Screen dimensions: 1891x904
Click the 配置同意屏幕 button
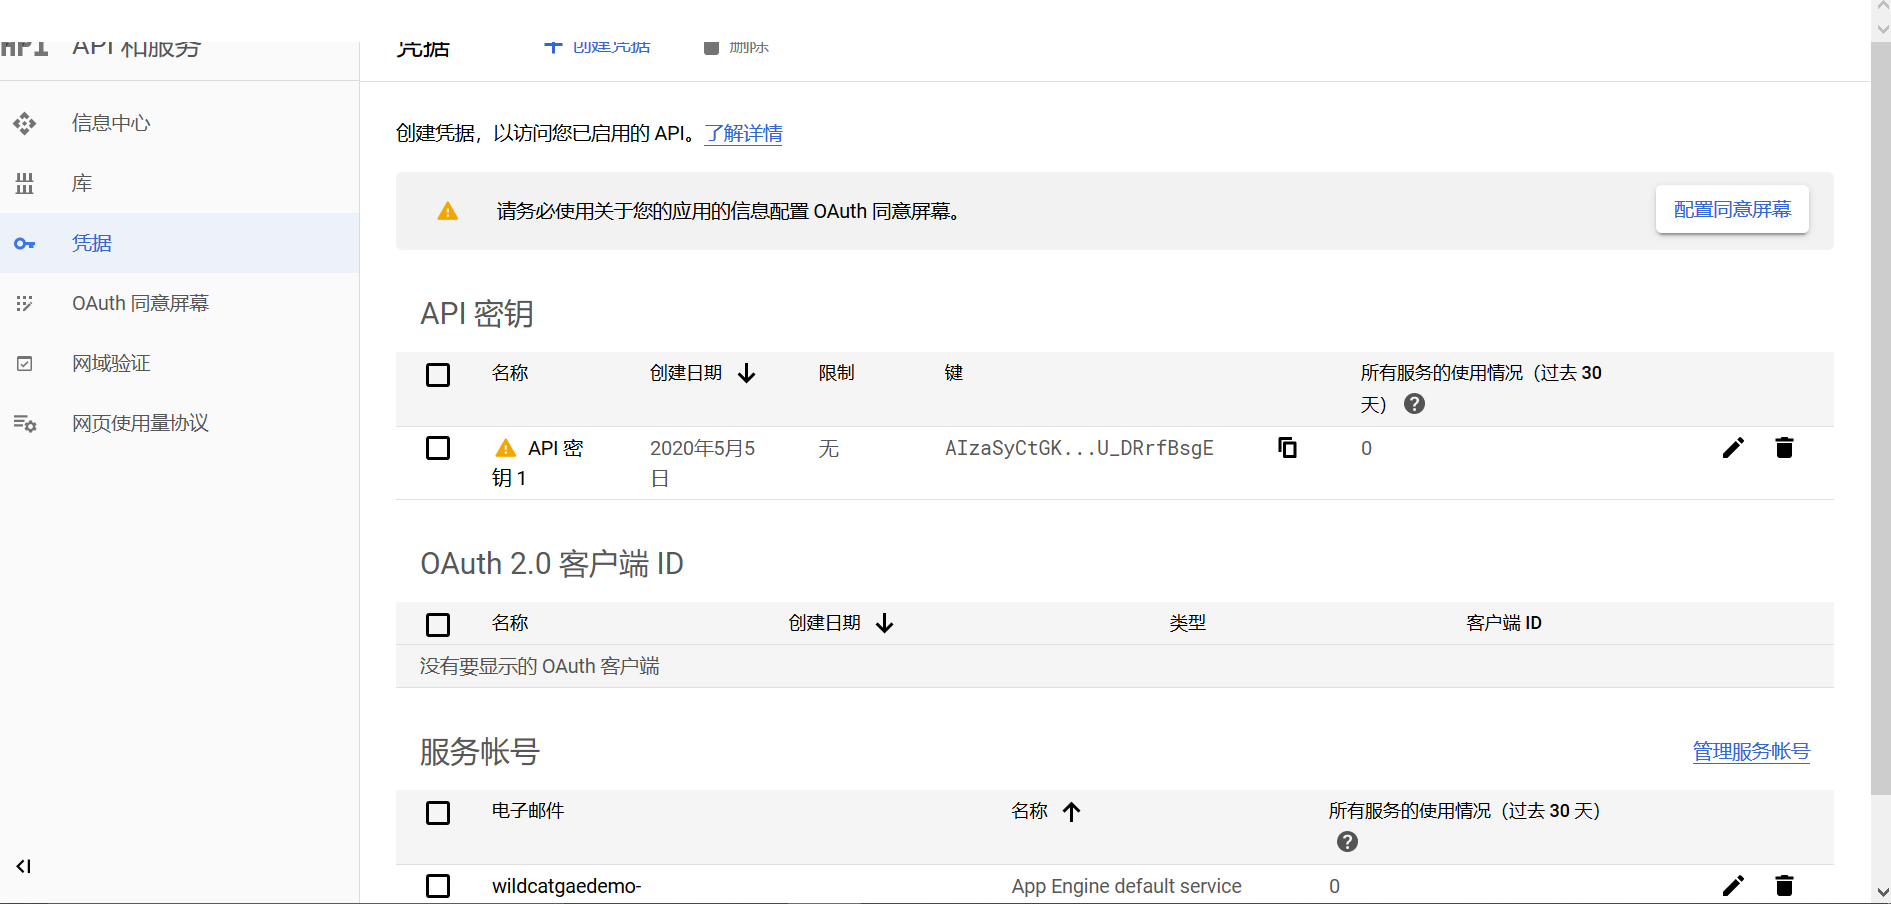[x=1732, y=210]
